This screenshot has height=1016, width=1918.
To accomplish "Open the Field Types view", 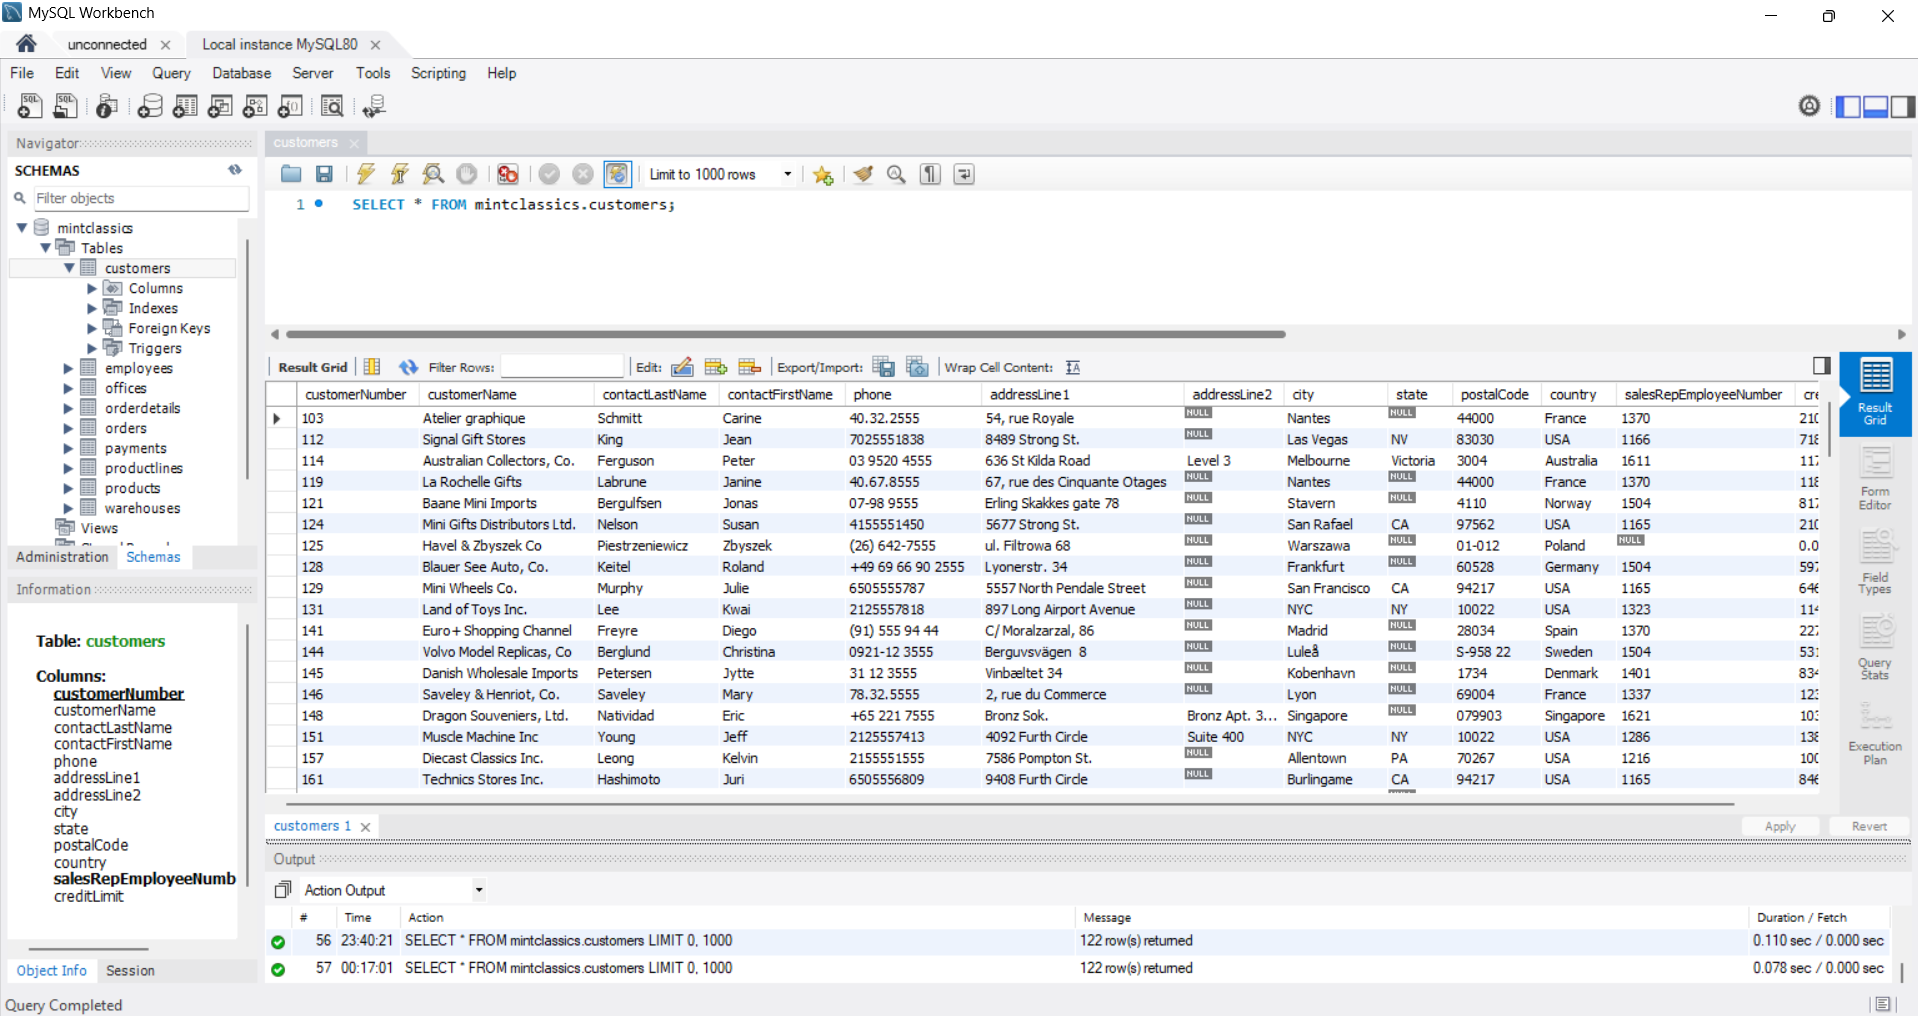I will click(x=1875, y=564).
